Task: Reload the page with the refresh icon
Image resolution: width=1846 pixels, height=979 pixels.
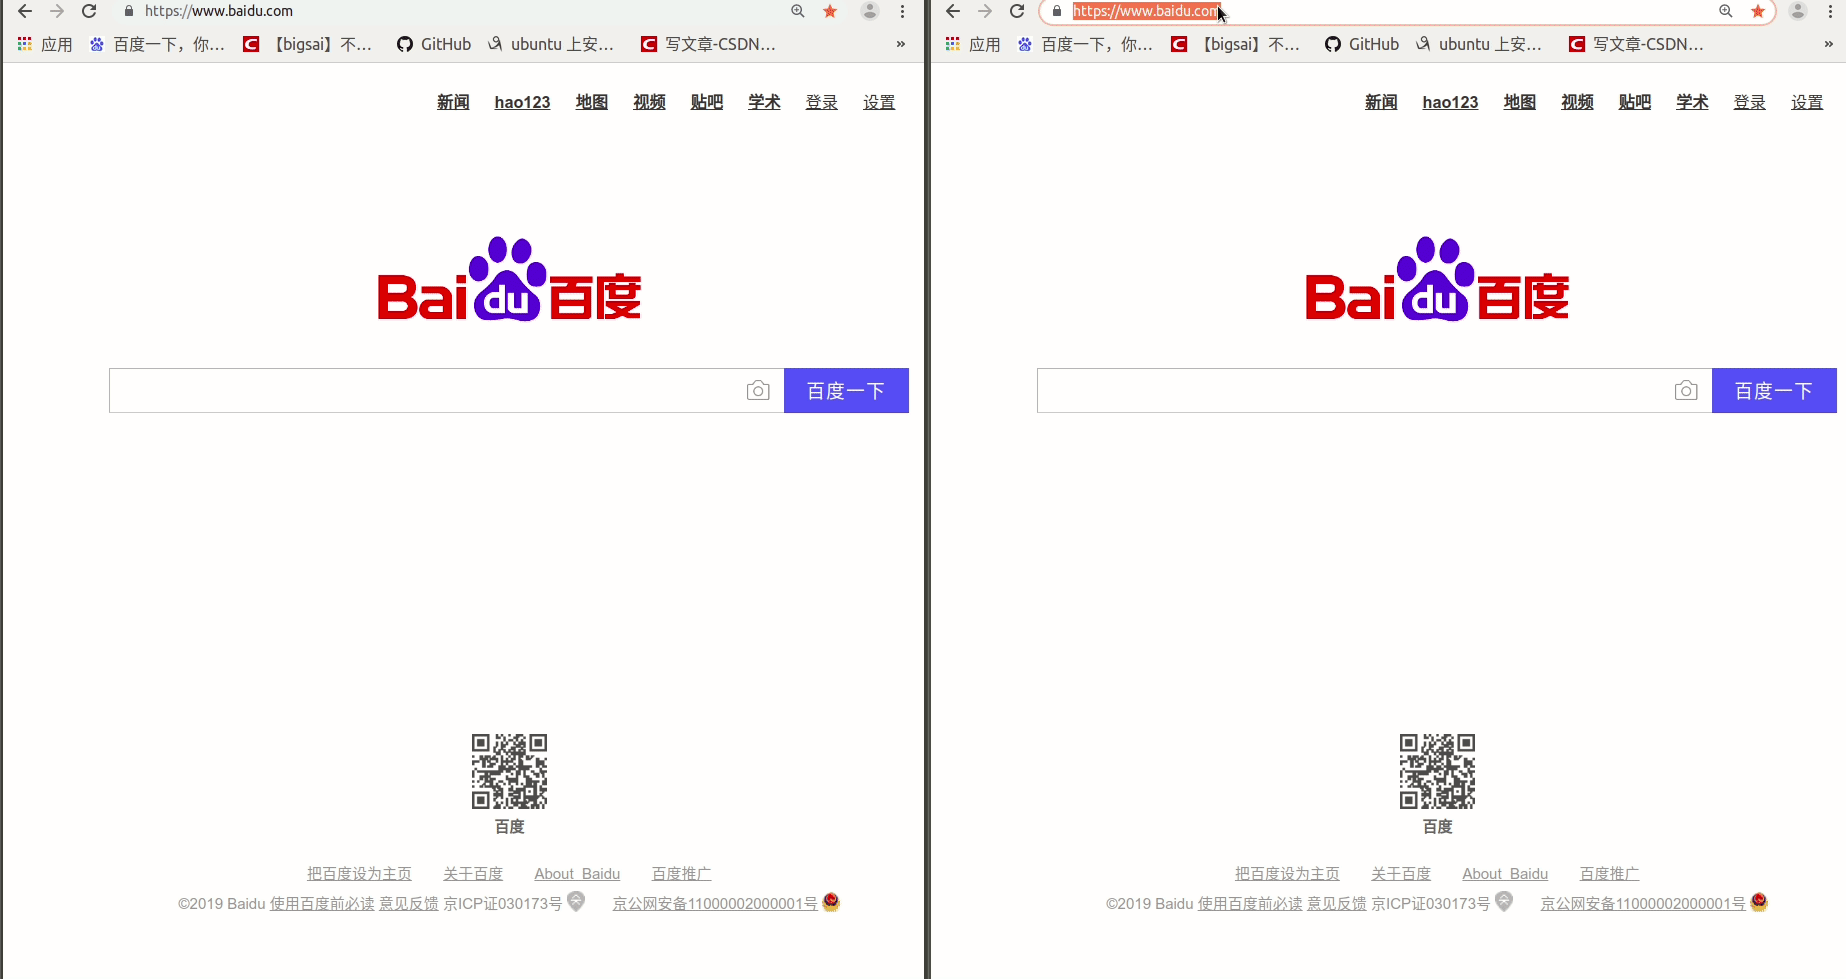Action: click(89, 11)
